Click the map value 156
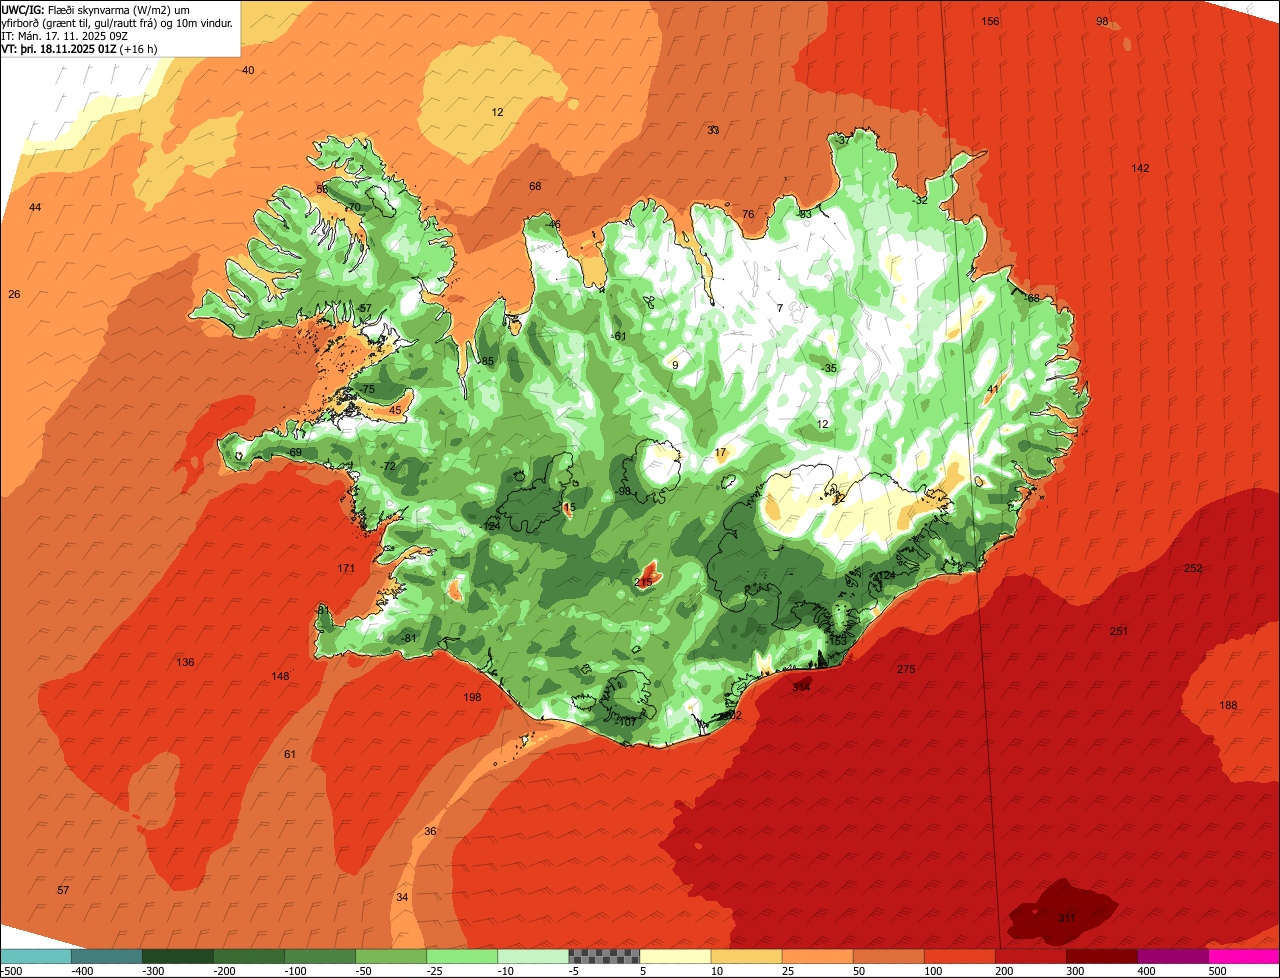Viewport: 1280px width, 978px height. [990, 21]
